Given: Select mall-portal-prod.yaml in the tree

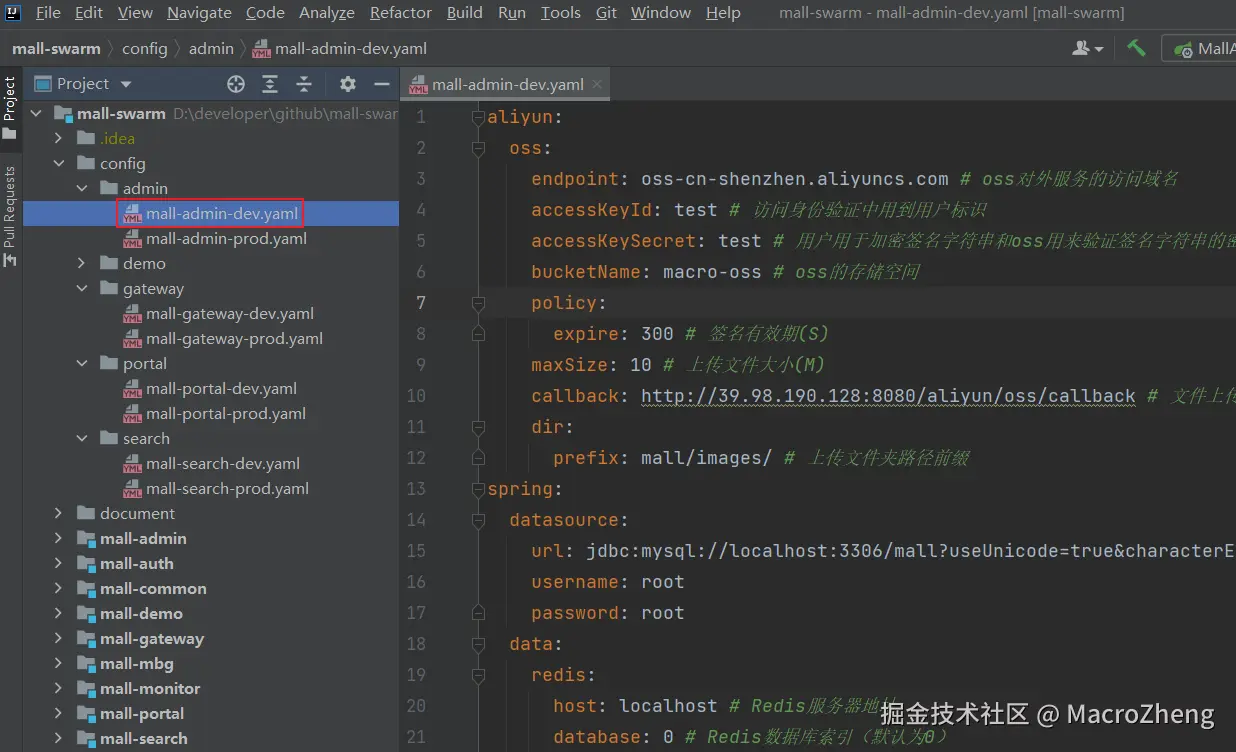Looking at the screenshot, I should 226,414.
